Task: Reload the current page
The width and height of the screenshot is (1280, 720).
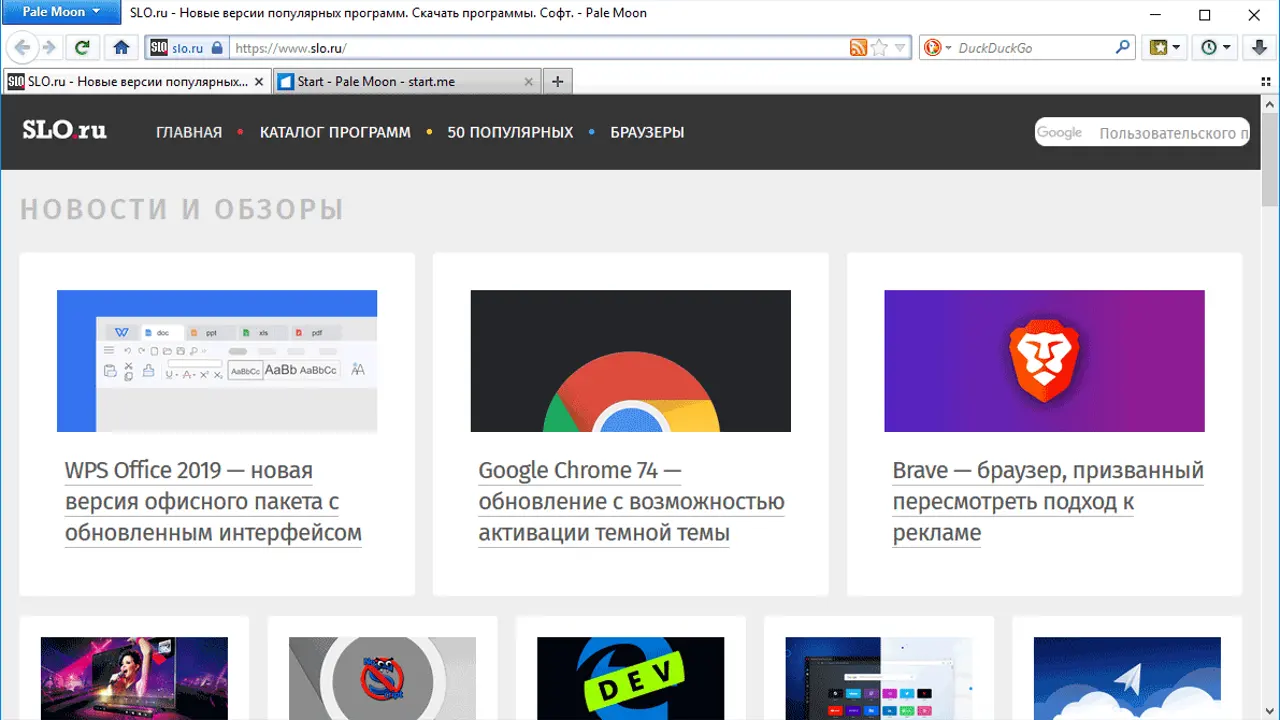Action: click(83, 47)
